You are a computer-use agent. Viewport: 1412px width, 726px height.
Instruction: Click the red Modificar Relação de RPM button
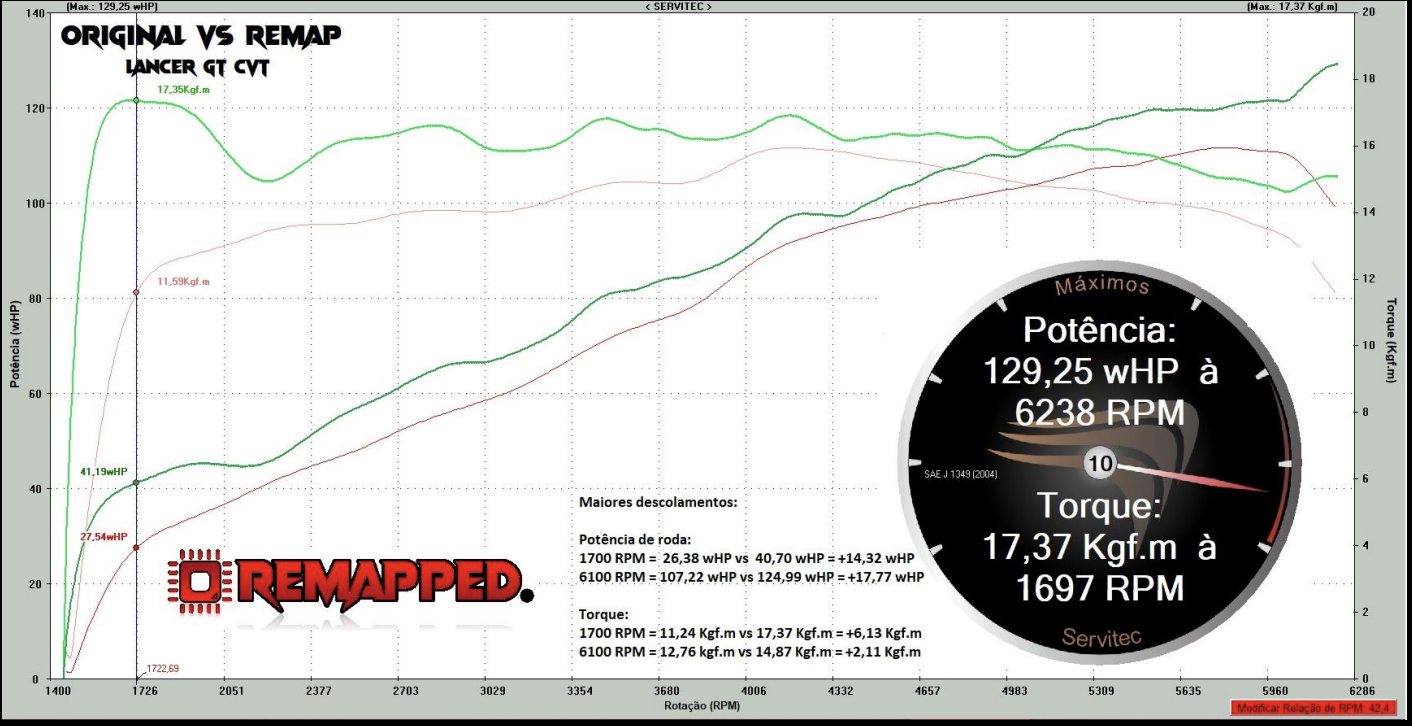tap(1315, 708)
